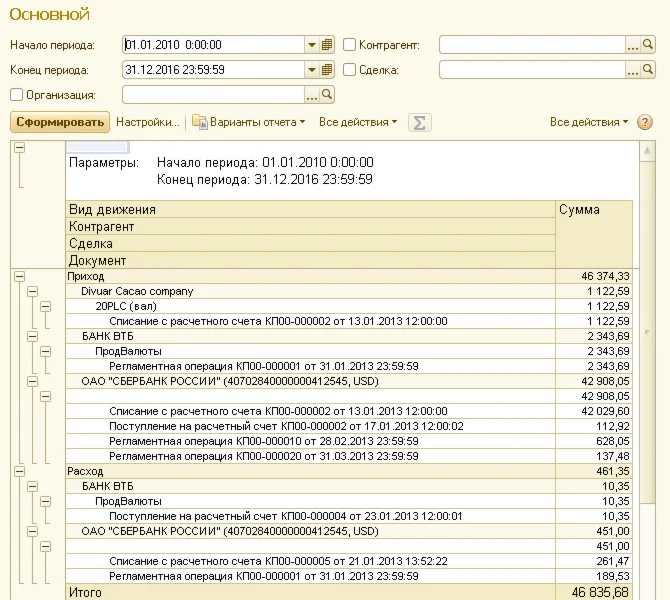Click the sum (Σ) toolbar icon
The width and height of the screenshot is (670, 600).
[x=420, y=122]
